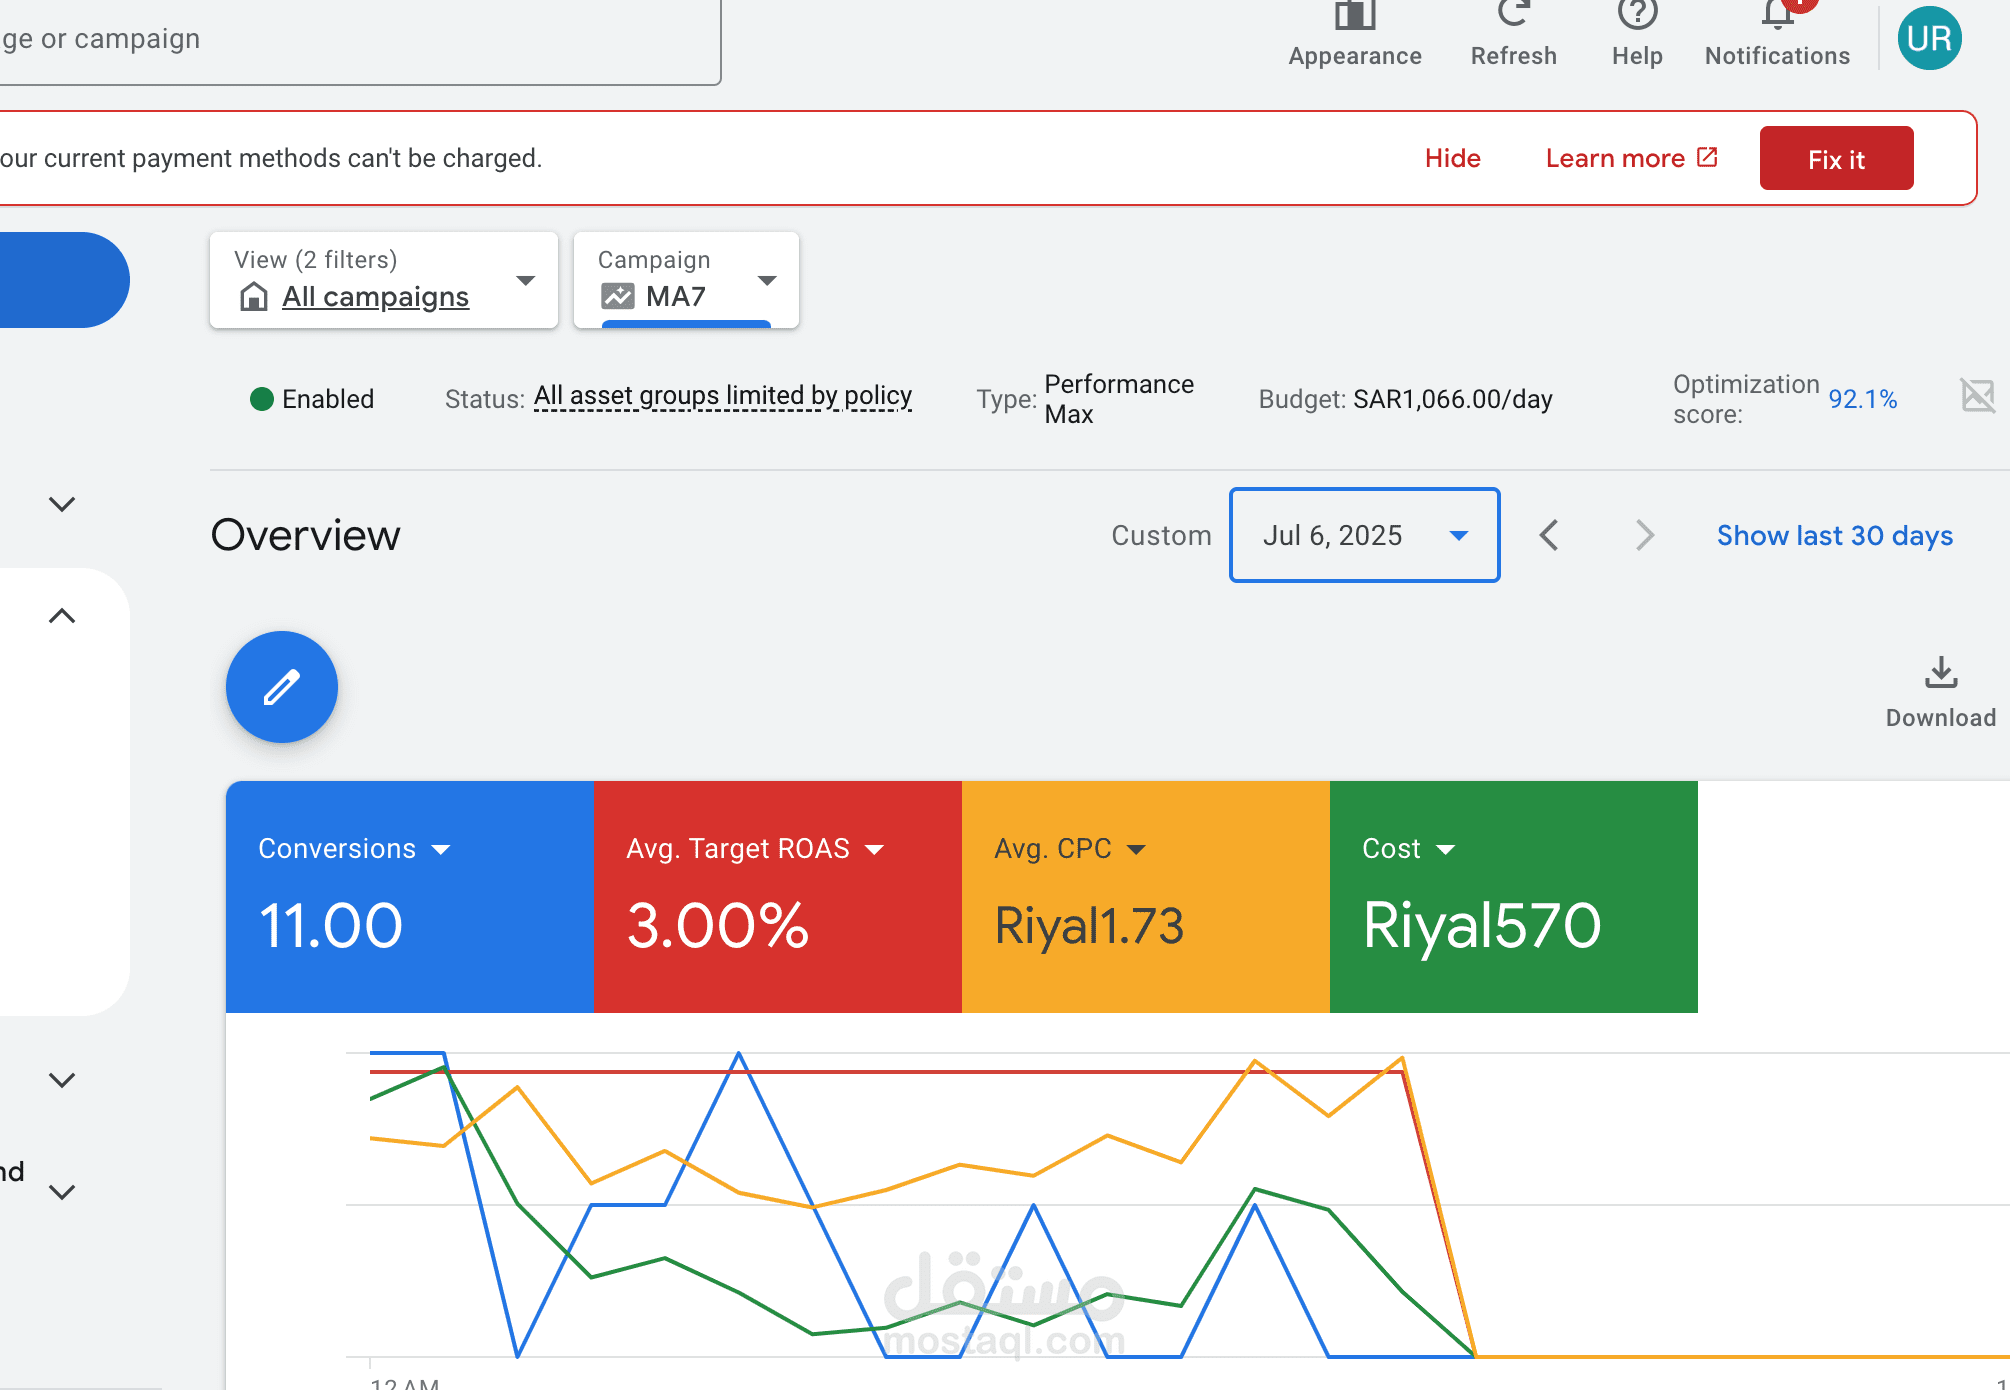Open the Jul 6, 2025 date picker
The width and height of the screenshot is (2010, 1390).
(1364, 535)
